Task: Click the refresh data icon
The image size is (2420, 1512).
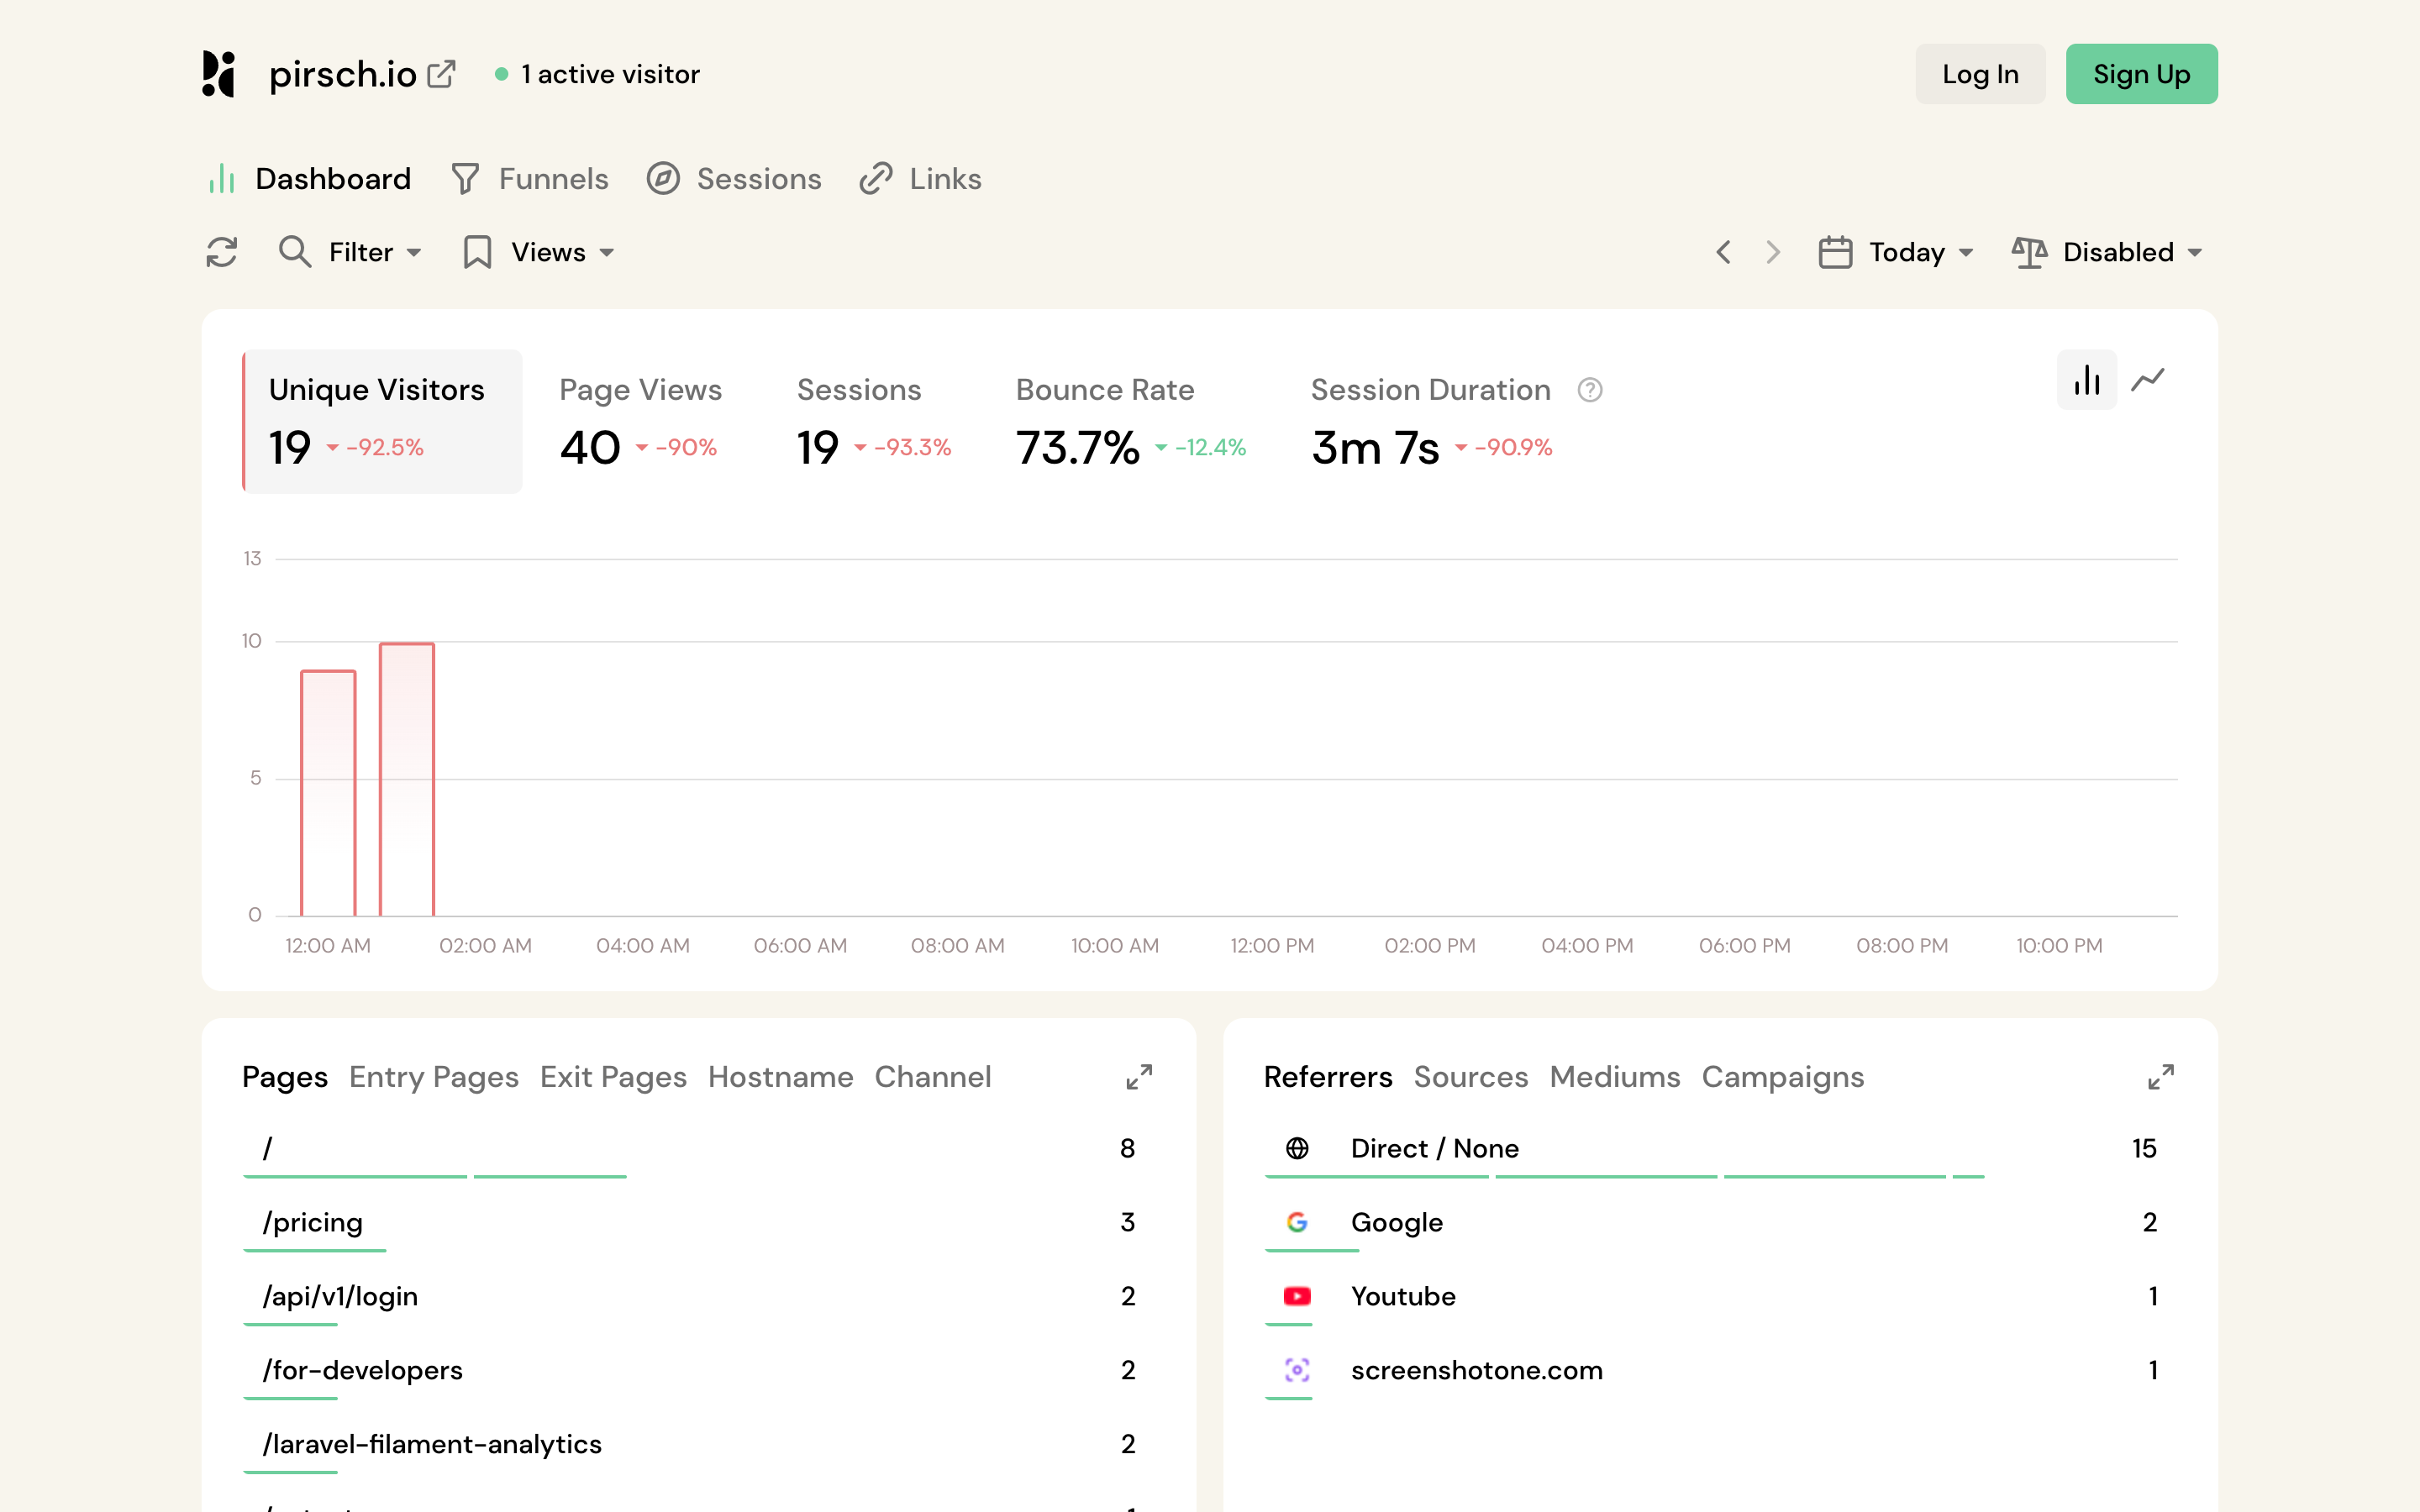Action: 221,252
